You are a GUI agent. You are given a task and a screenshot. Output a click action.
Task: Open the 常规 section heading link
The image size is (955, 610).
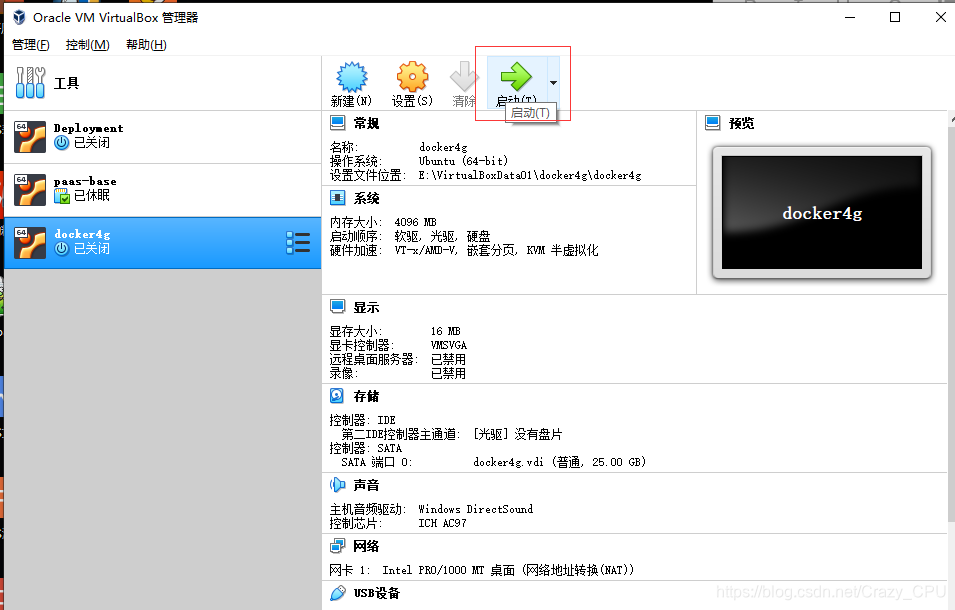(x=366, y=123)
